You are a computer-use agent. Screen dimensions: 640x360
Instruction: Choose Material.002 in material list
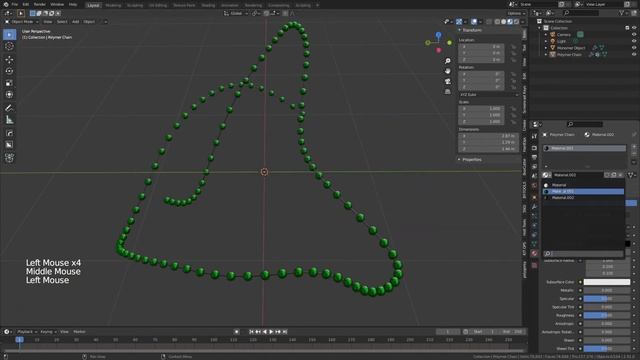[x=583, y=198]
